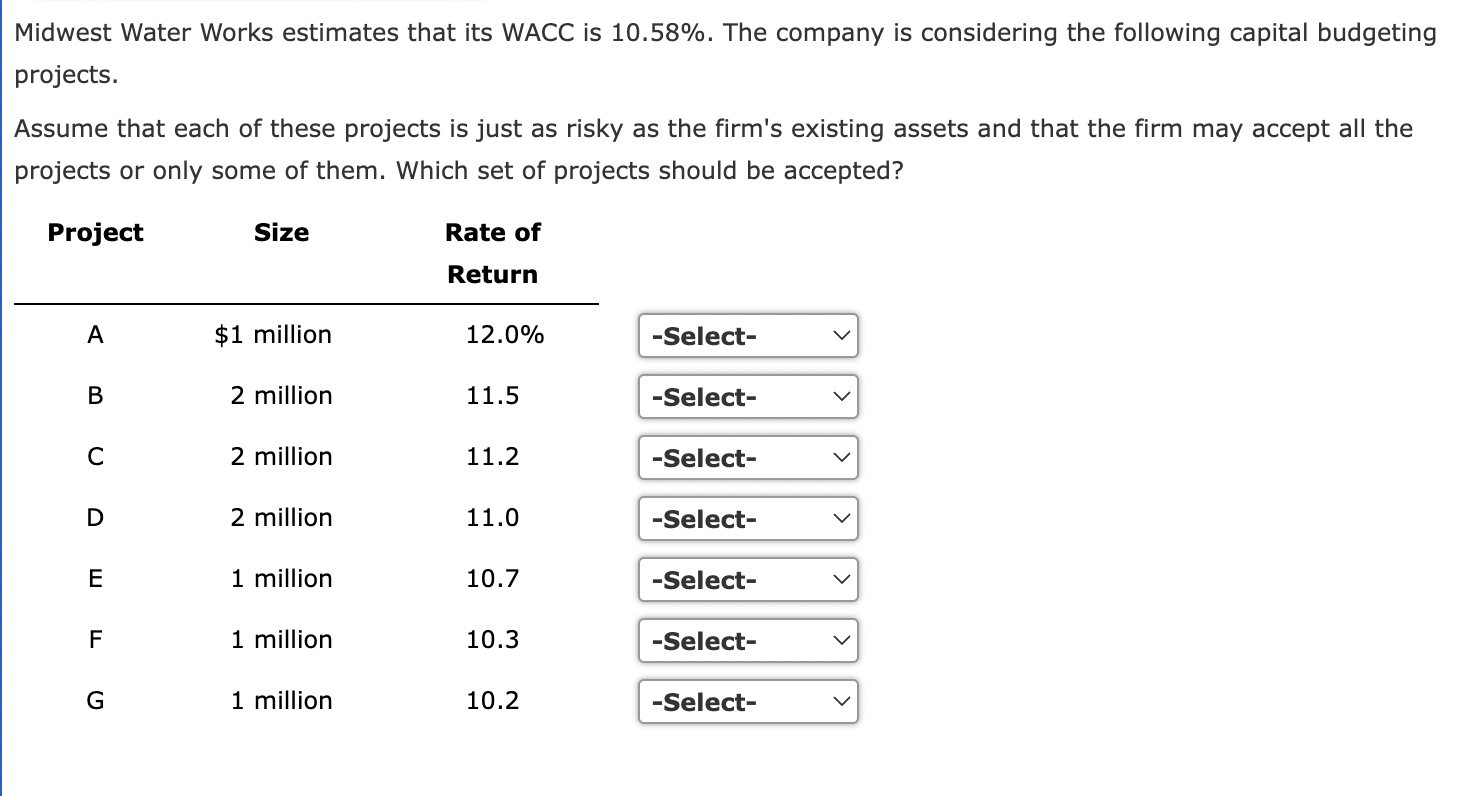Click the dropdown arrow beside Project F
The width and height of the screenshot is (1476, 796).
pyautogui.click(x=843, y=640)
